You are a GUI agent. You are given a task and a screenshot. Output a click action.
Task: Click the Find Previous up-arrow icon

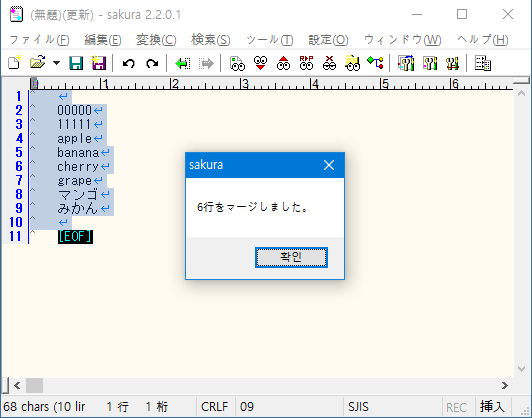[283, 63]
